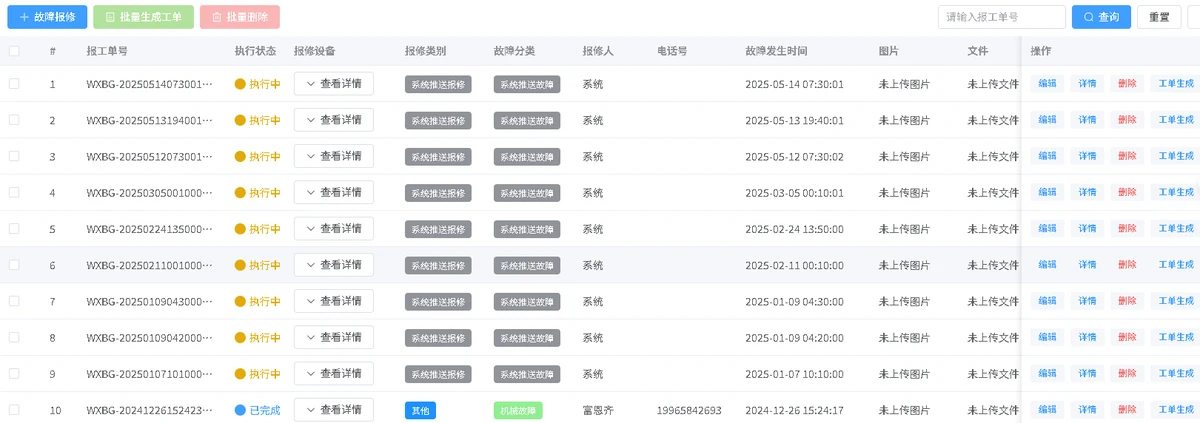Click time cell 2025-03-05 00:10:01

pos(795,193)
